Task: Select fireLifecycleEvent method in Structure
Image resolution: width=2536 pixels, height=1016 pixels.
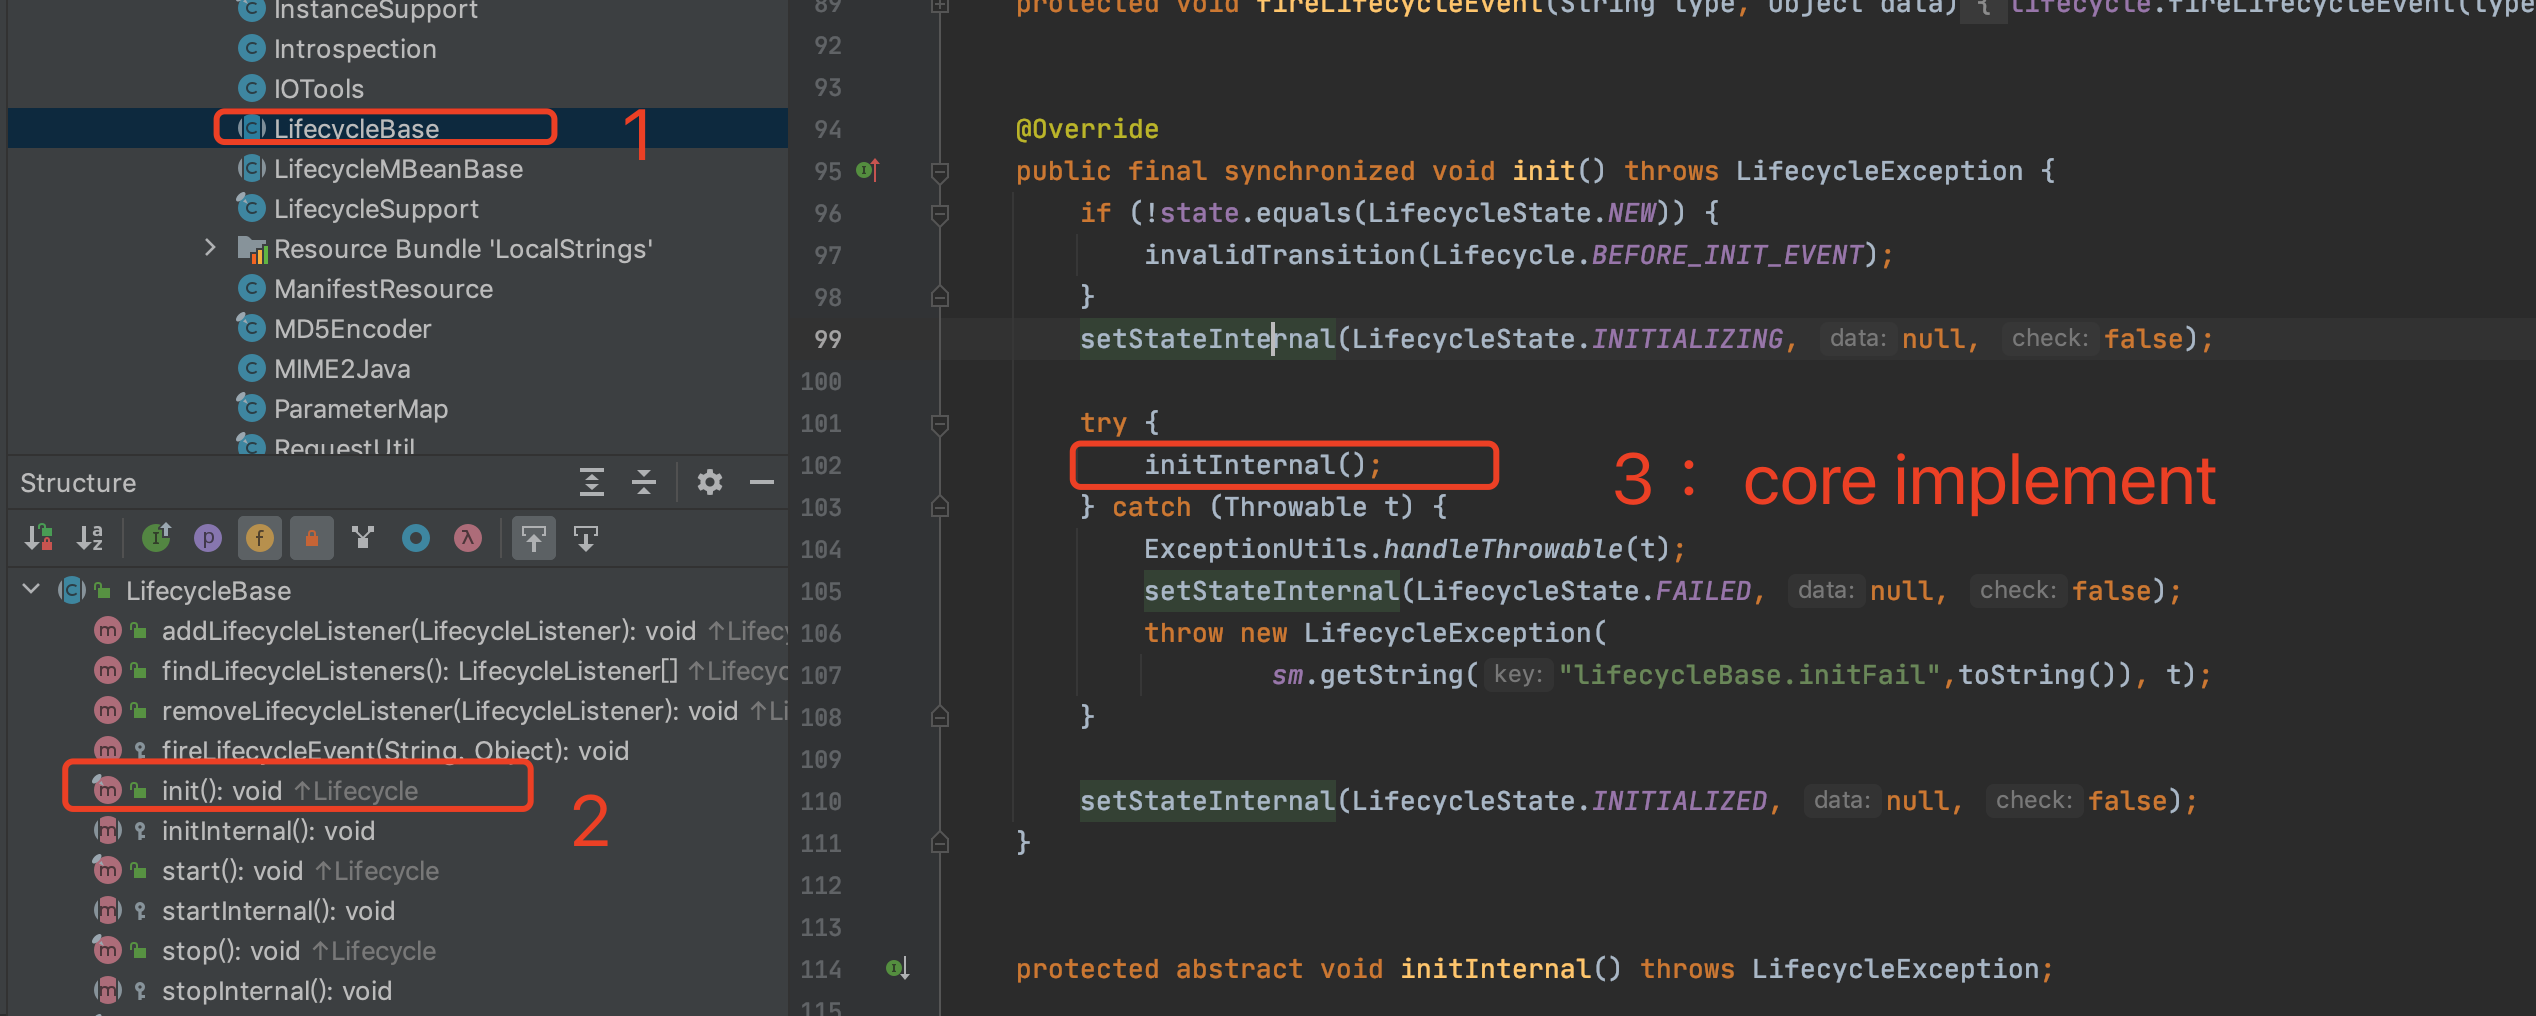Action: pyautogui.click(x=398, y=750)
